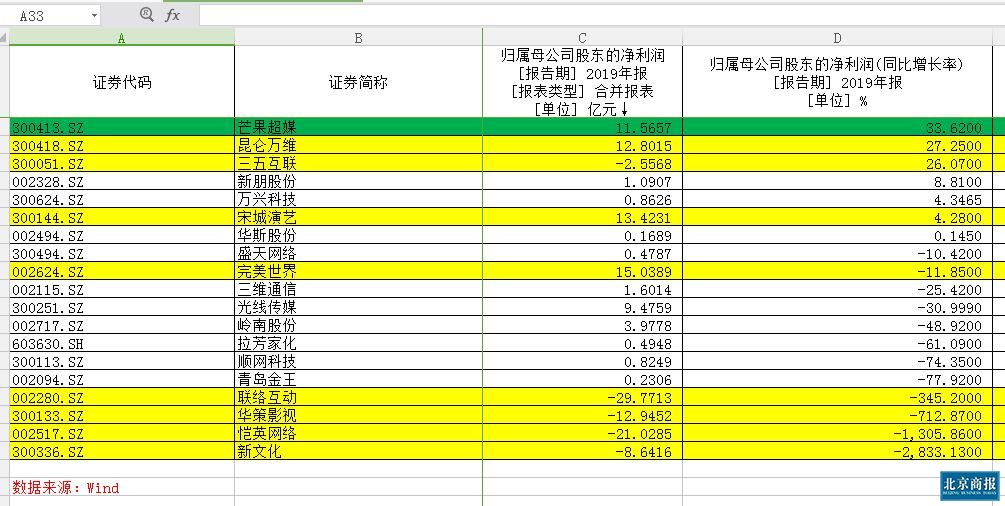This screenshot has width=1005, height=506.
Task: Select column D header
Action: pos(837,38)
